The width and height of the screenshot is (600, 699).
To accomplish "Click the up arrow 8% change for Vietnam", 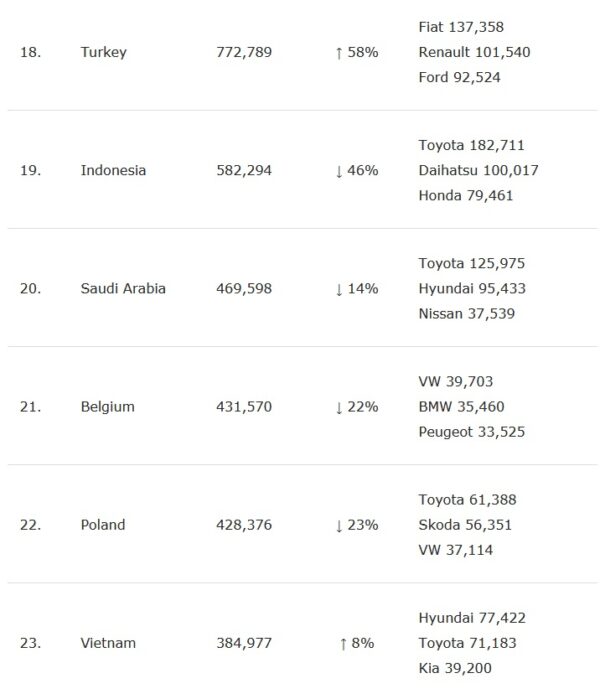I will click(x=354, y=643).
